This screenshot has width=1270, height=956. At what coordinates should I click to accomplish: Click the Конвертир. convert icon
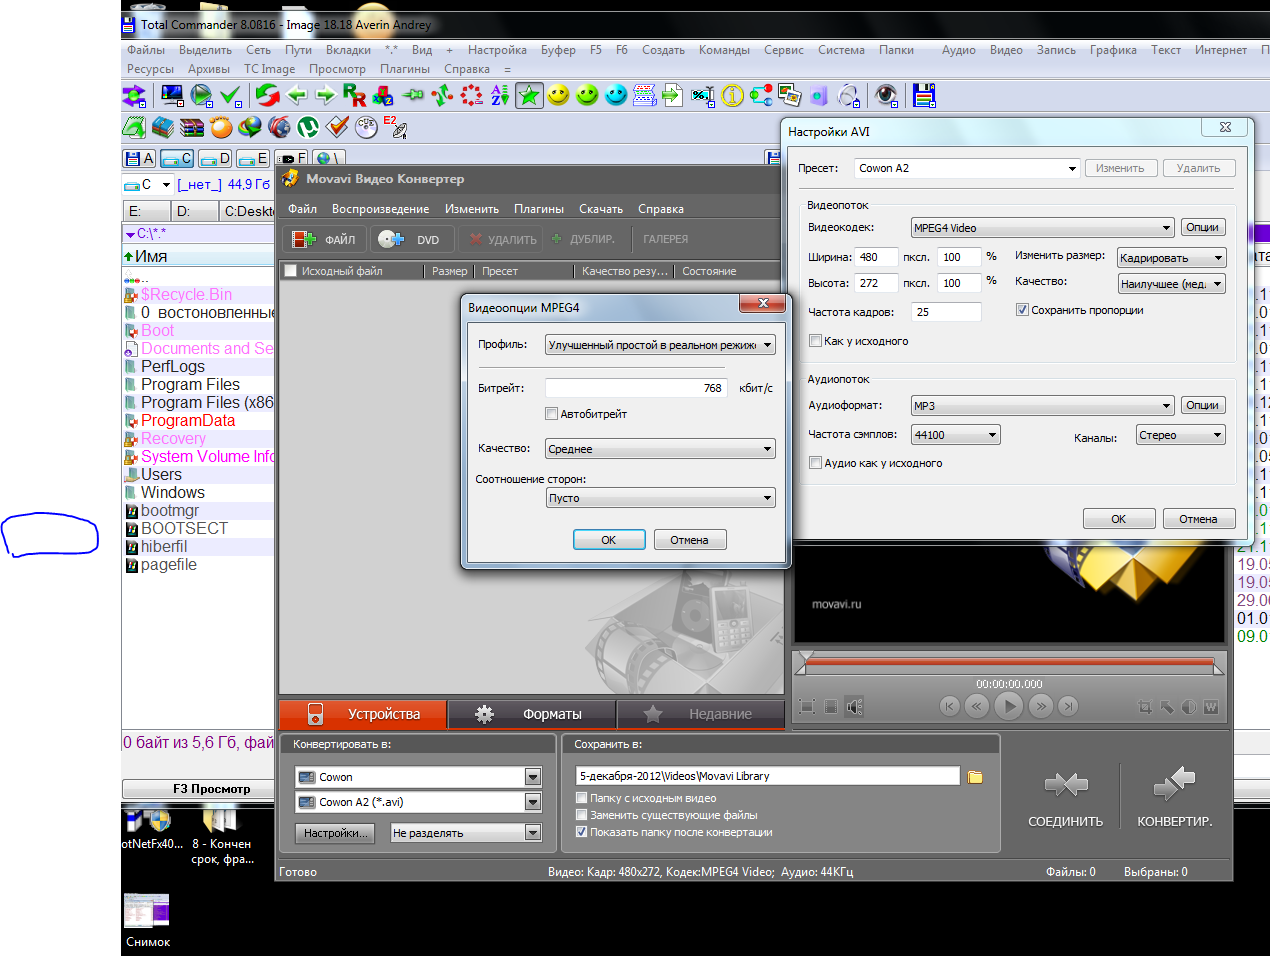pyautogui.click(x=1174, y=784)
